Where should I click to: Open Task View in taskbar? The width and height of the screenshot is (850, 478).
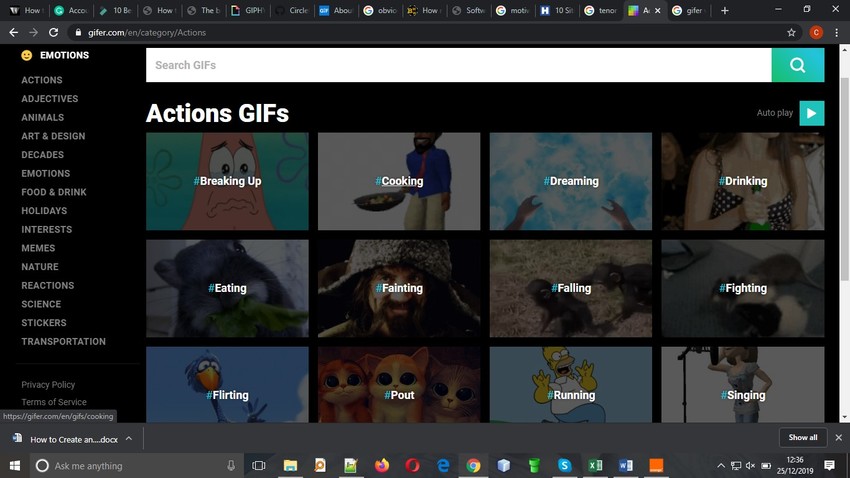coord(259,466)
